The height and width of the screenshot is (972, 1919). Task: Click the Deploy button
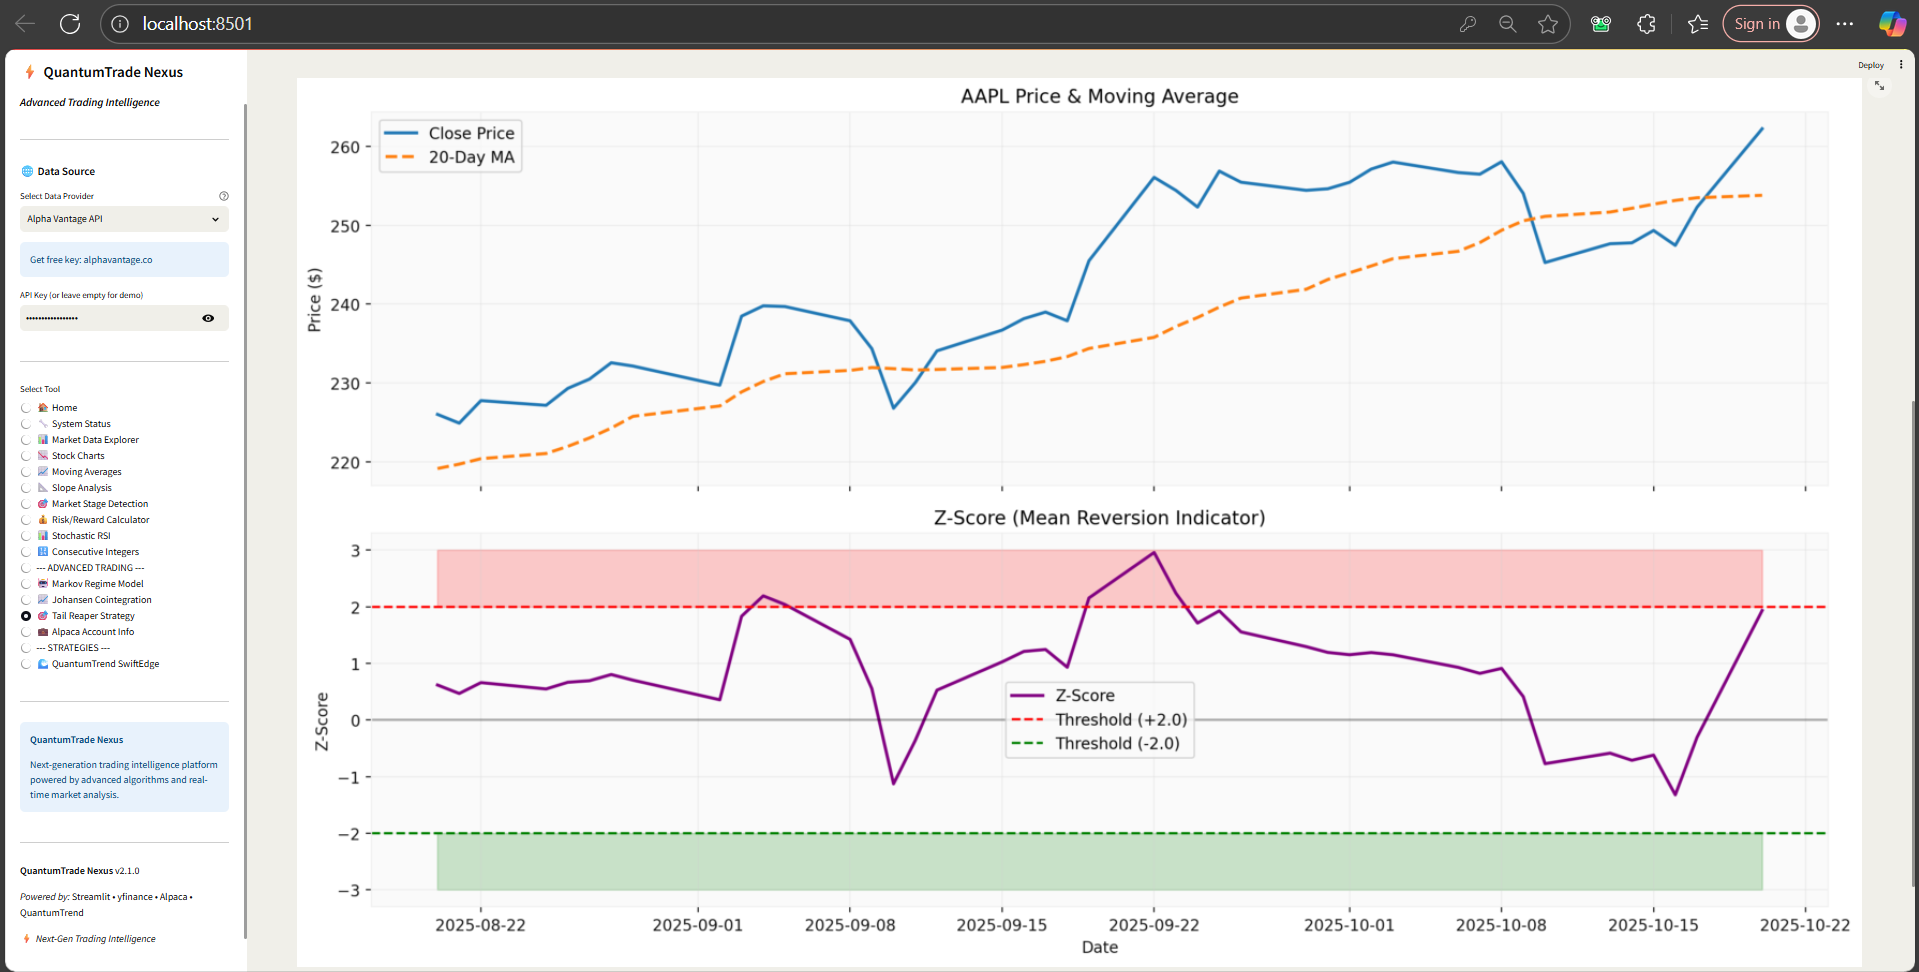(1870, 65)
